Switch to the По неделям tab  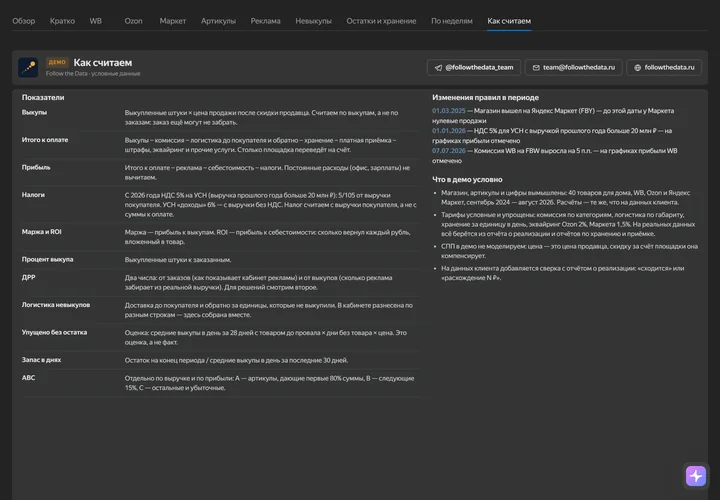tap(451, 21)
